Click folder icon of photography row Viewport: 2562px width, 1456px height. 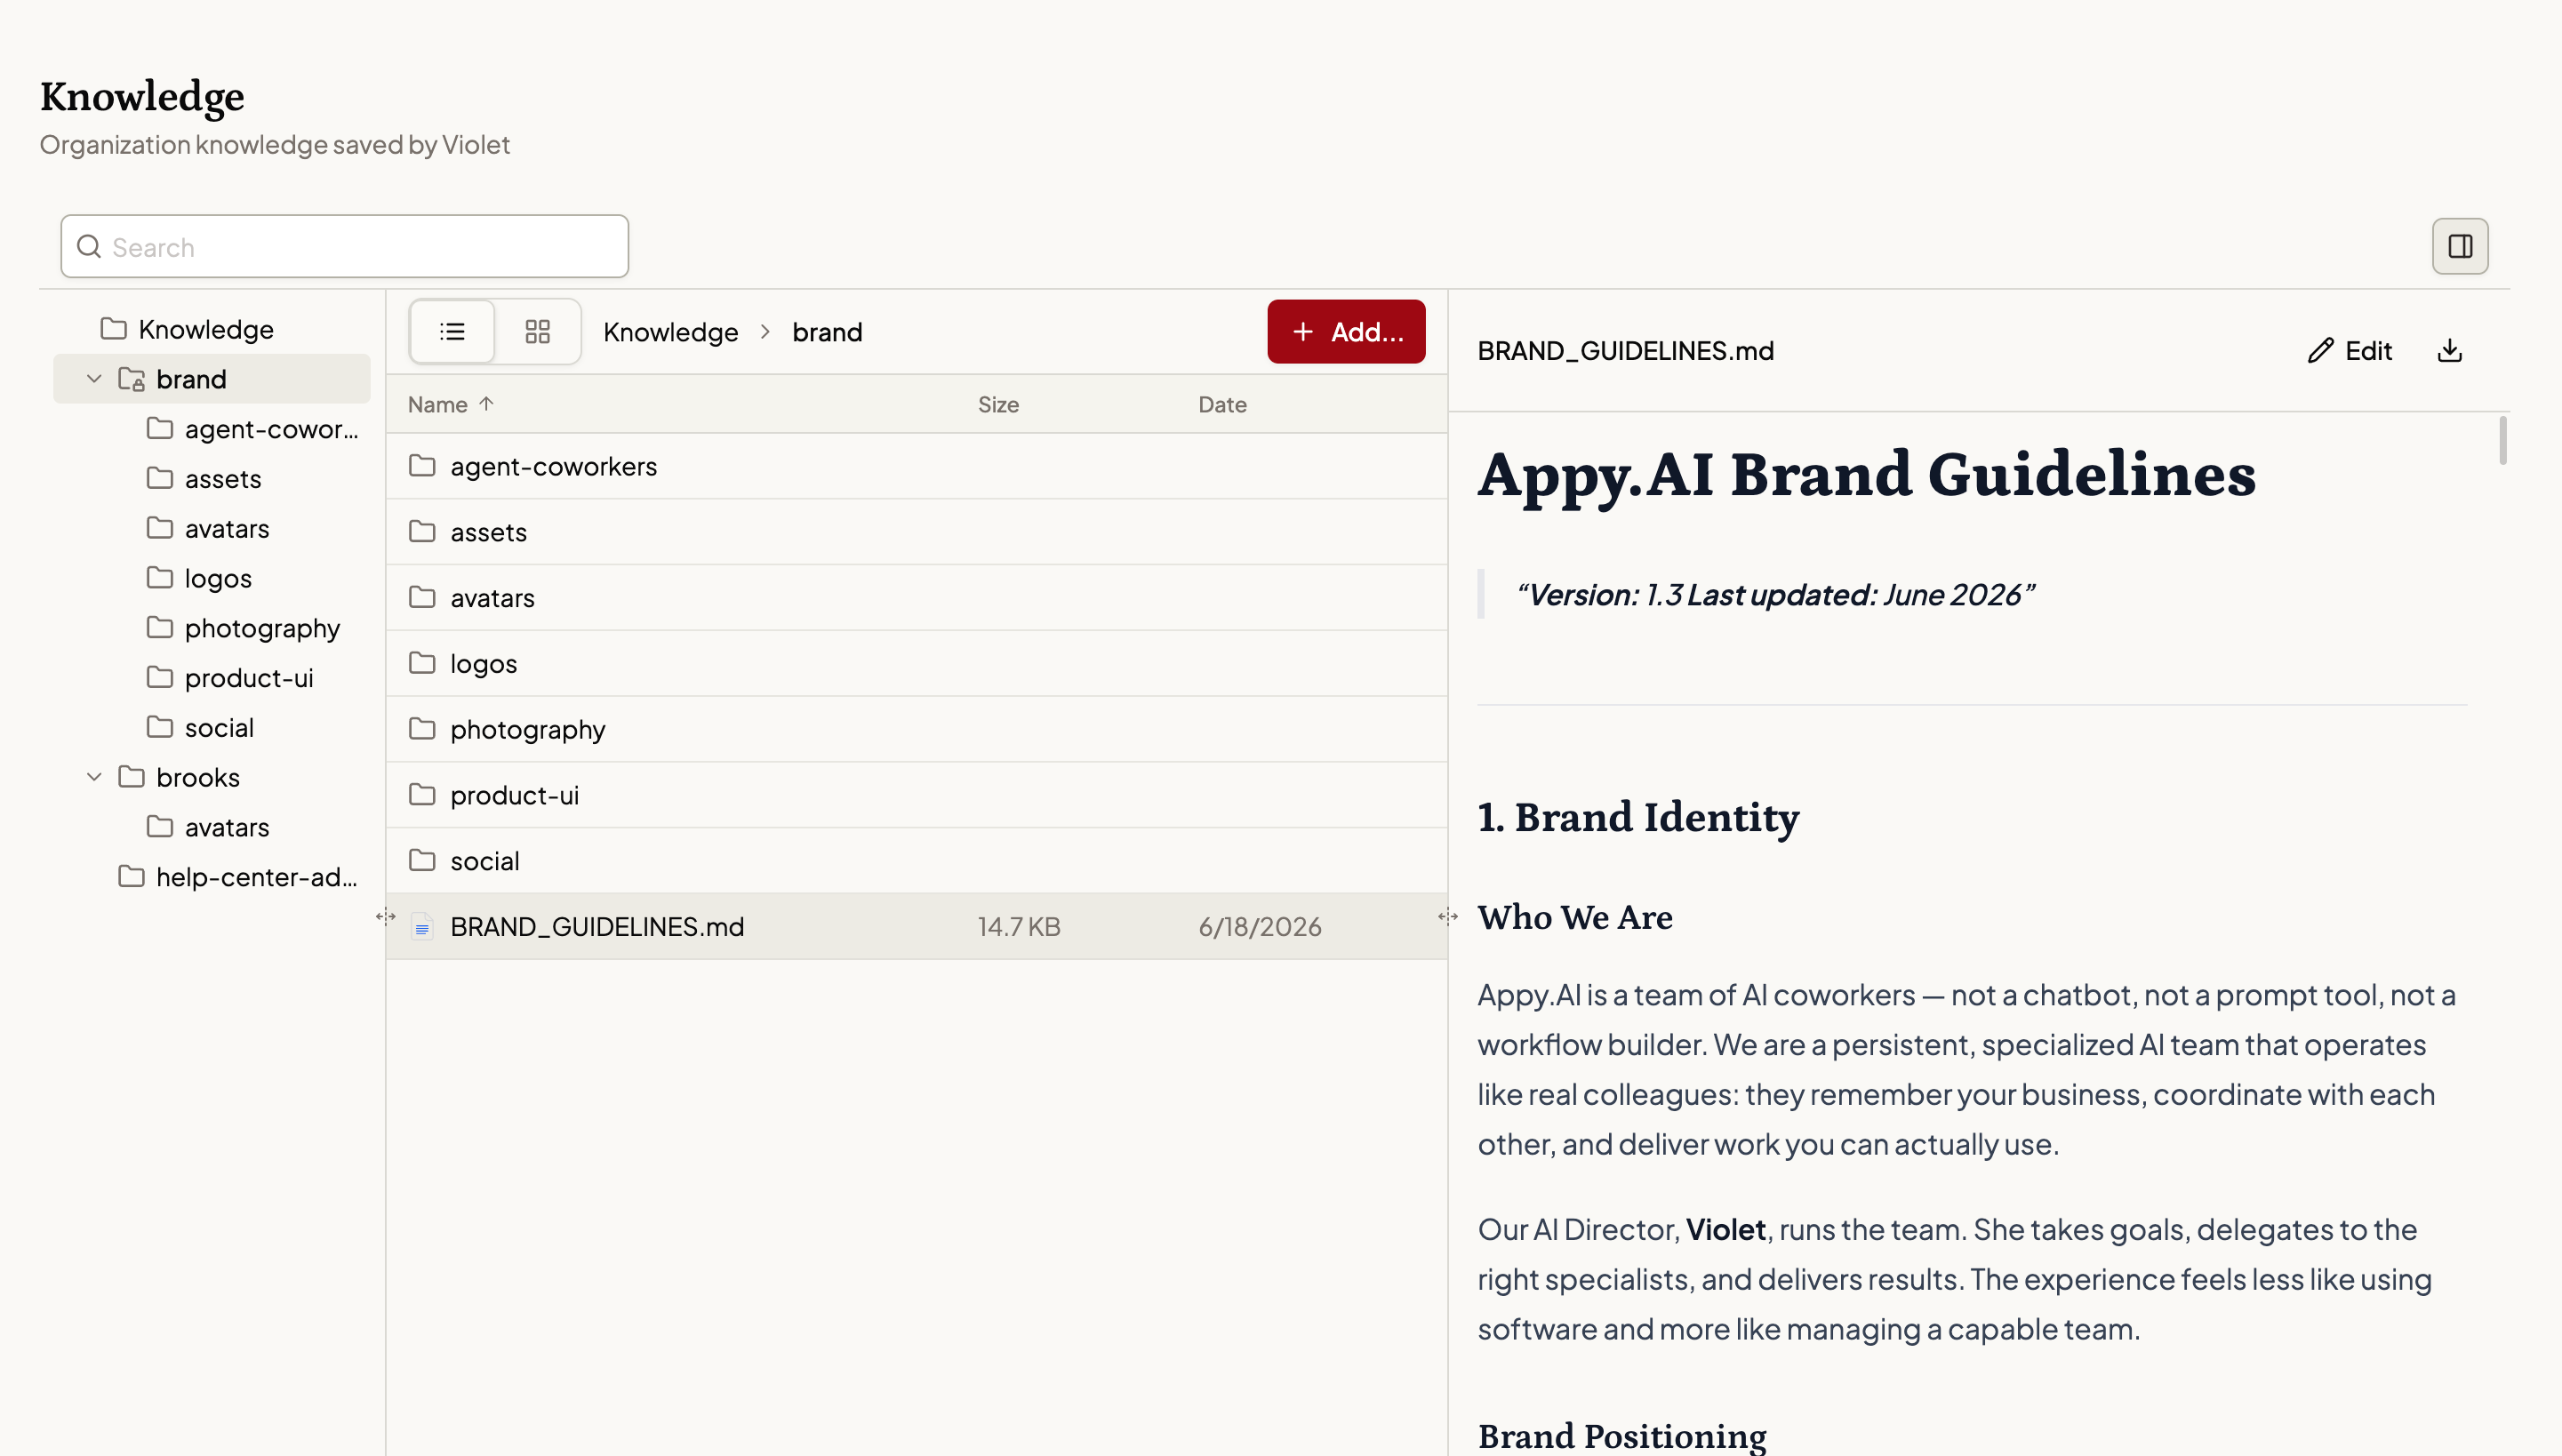coord(422,728)
